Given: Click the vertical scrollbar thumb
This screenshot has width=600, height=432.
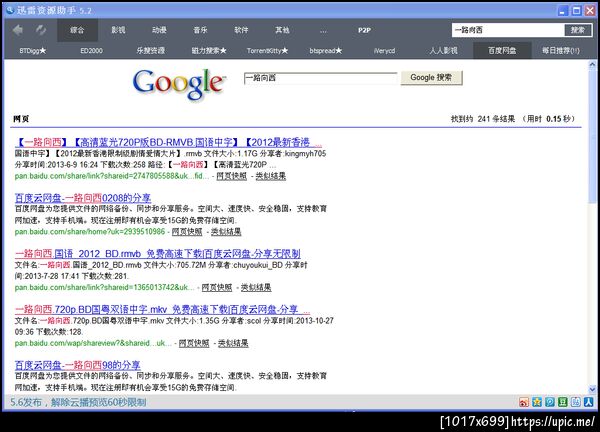Looking at the screenshot, I should click(x=592, y=137).
